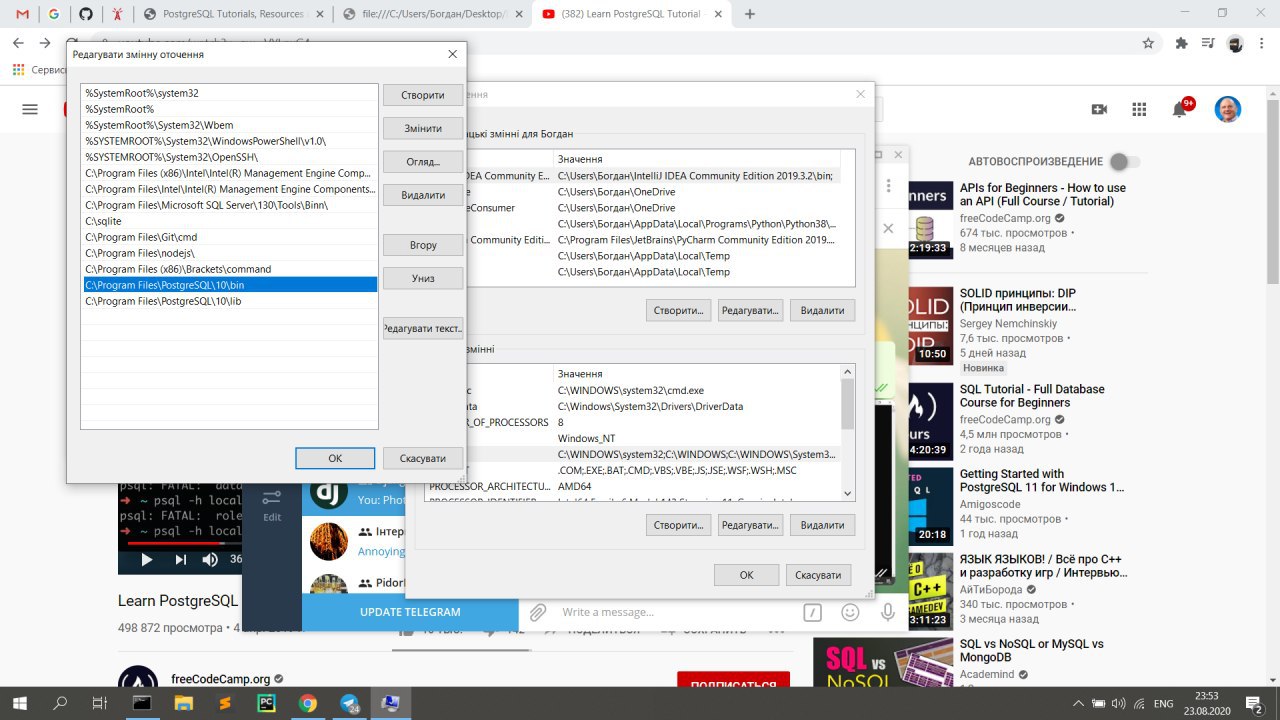1280x720 pixels.
Task: Open Task View on the taskbar
Action: pos(99,703)
